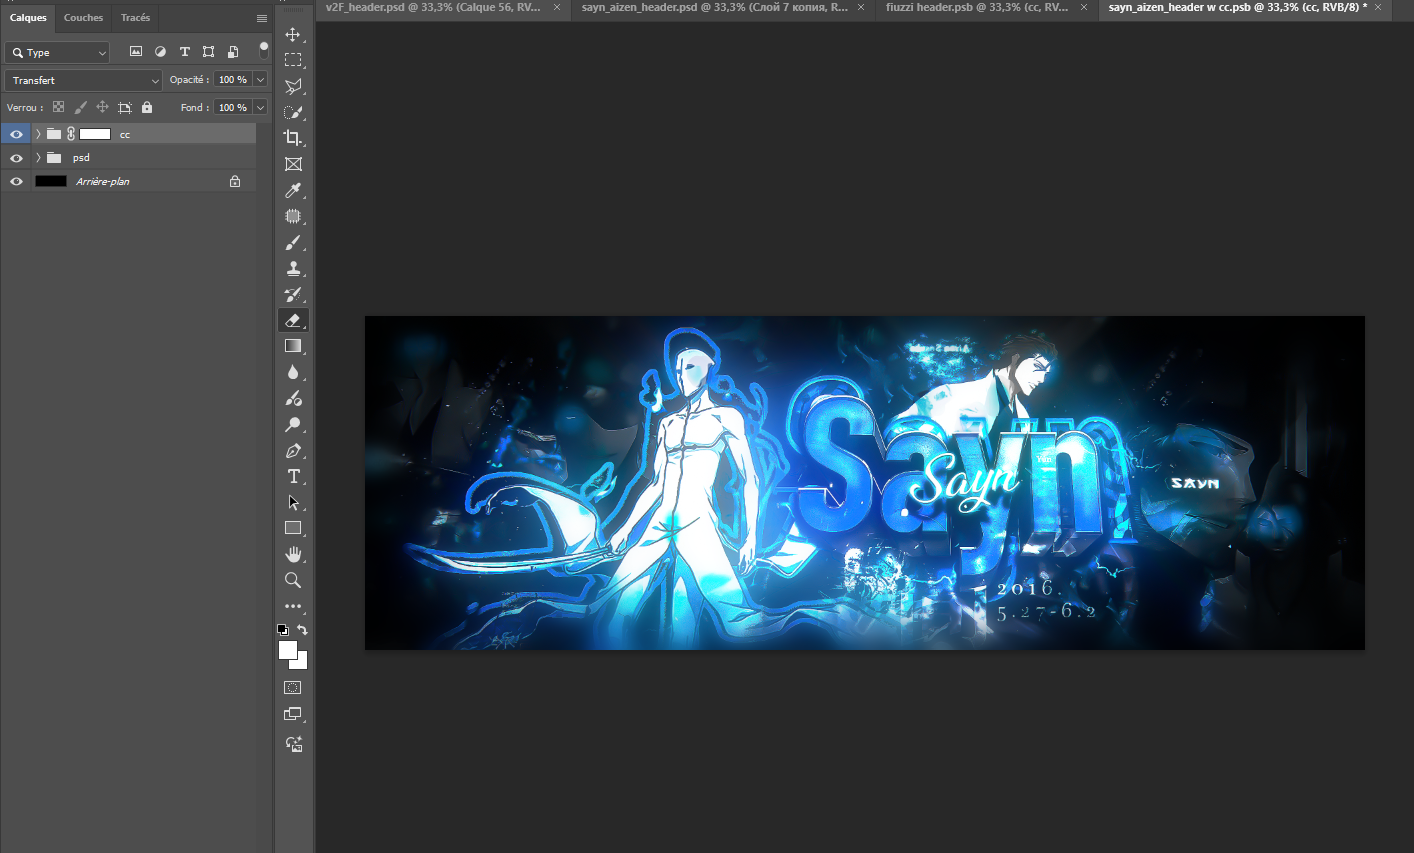Select the Eyedropper tool
The image size is (1414, 853).
pos(293,190)
